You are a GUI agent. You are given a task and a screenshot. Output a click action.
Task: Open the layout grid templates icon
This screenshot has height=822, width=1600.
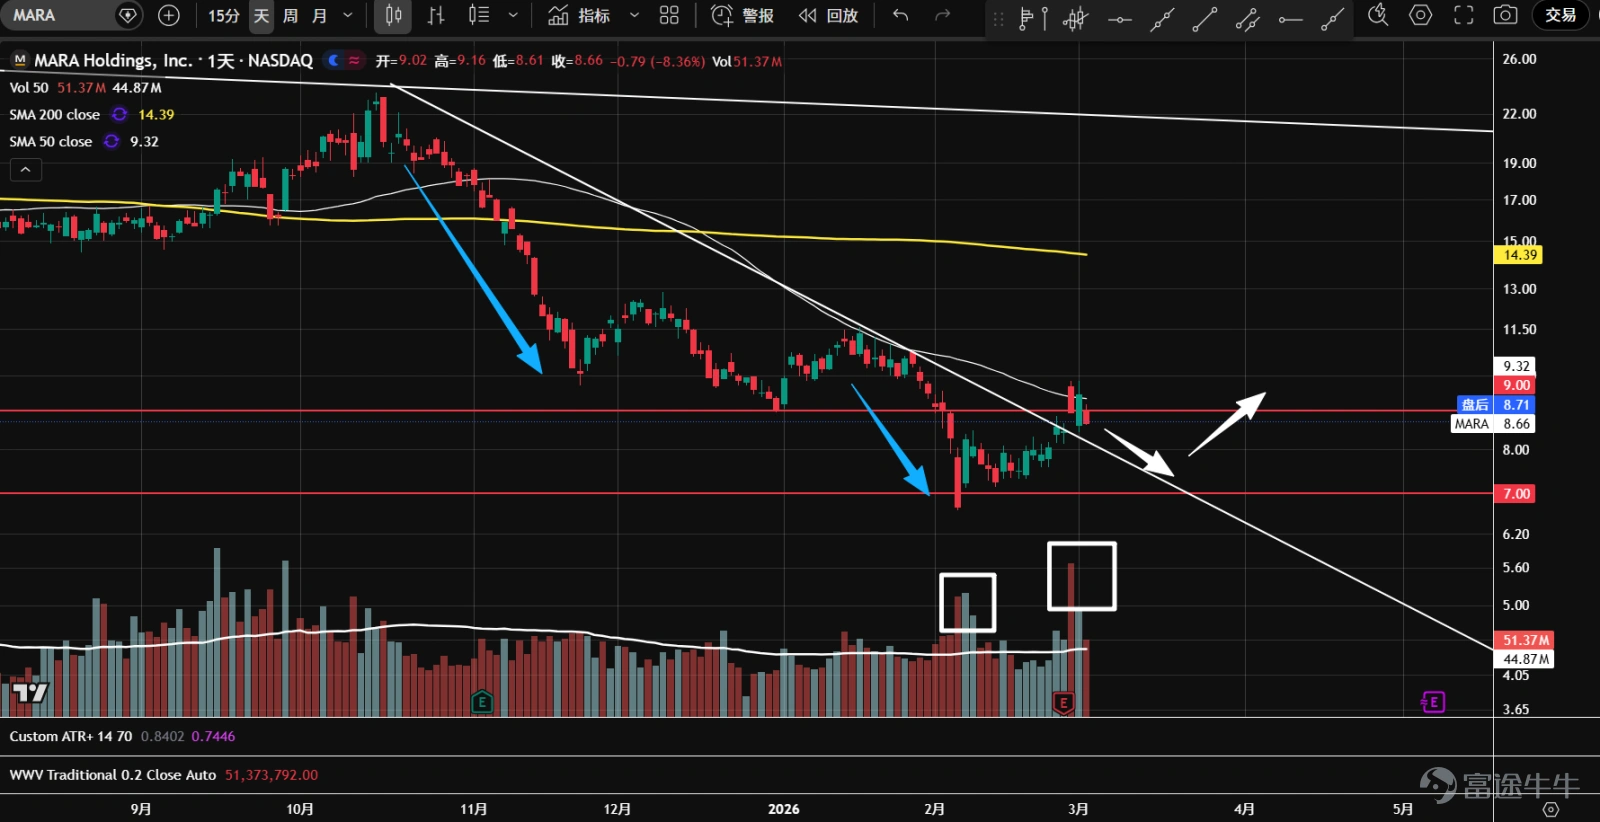(669, 15)
